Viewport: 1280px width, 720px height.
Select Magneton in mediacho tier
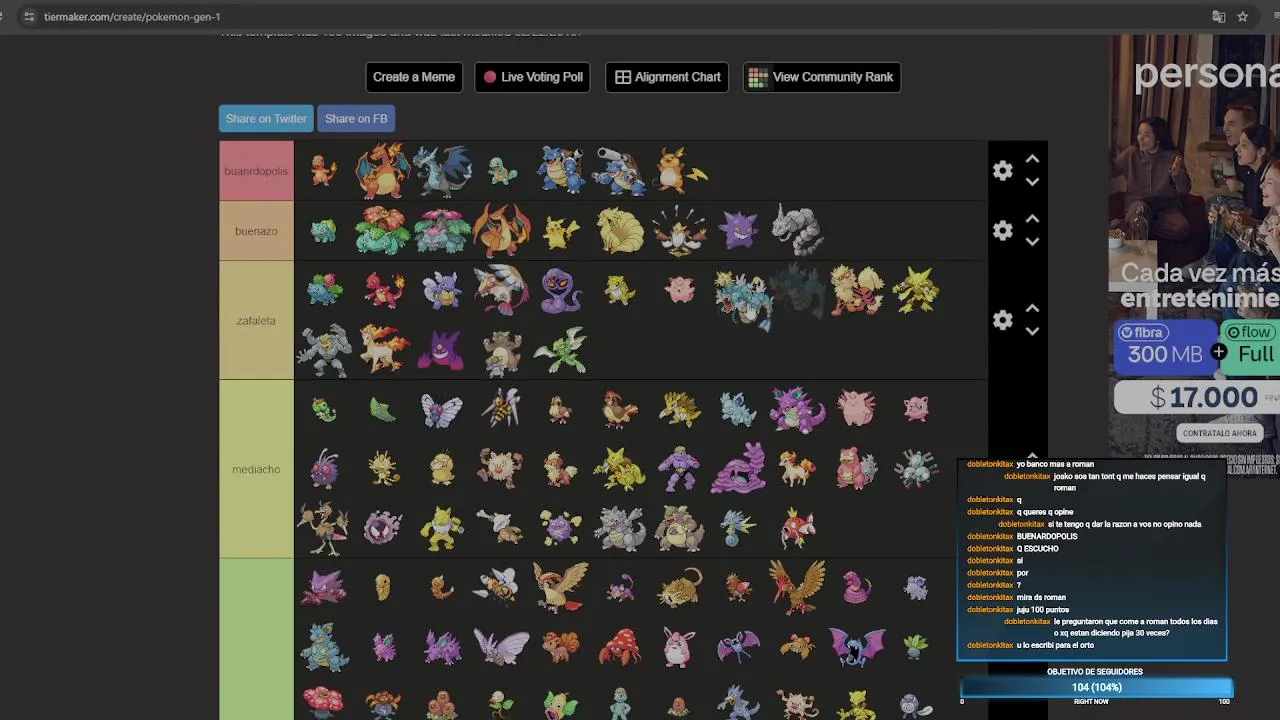tap(916, 469)
